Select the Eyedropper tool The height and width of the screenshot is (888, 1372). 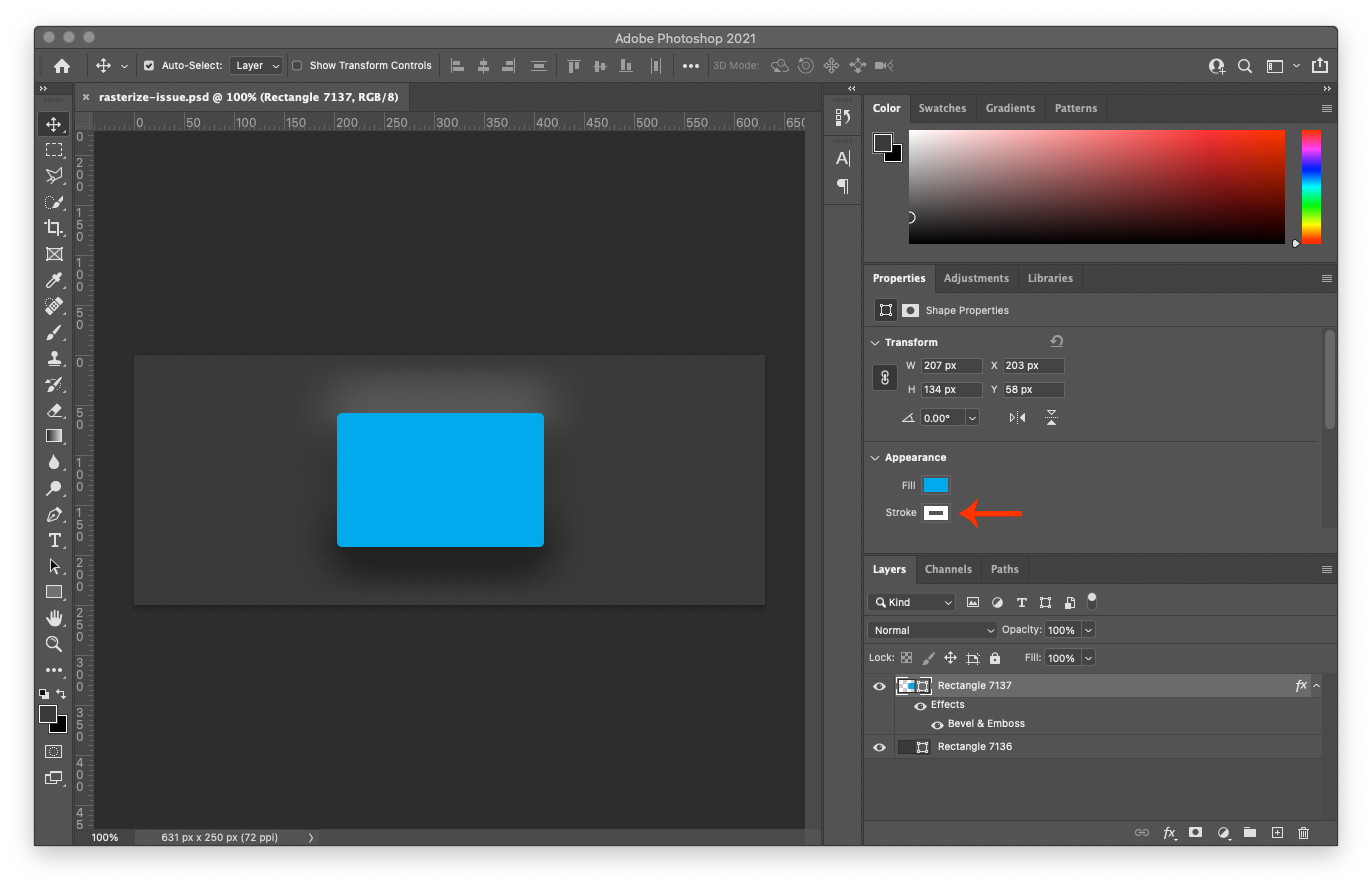click(x=54, y=280)
